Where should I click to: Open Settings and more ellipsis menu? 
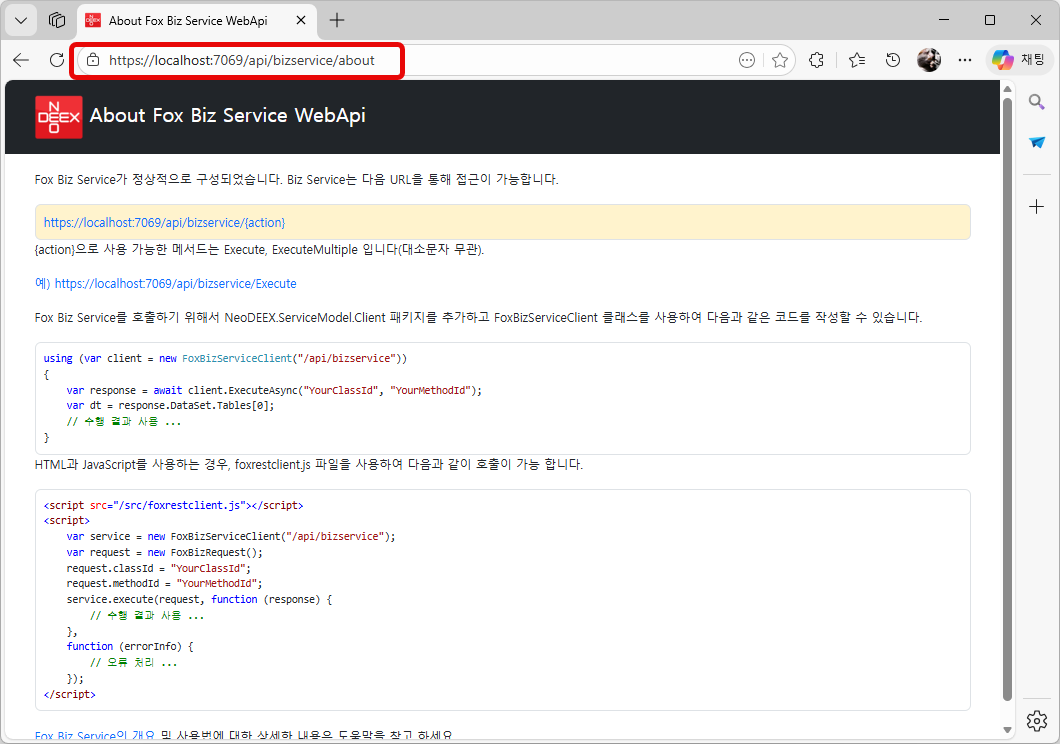tap(965, 60)
